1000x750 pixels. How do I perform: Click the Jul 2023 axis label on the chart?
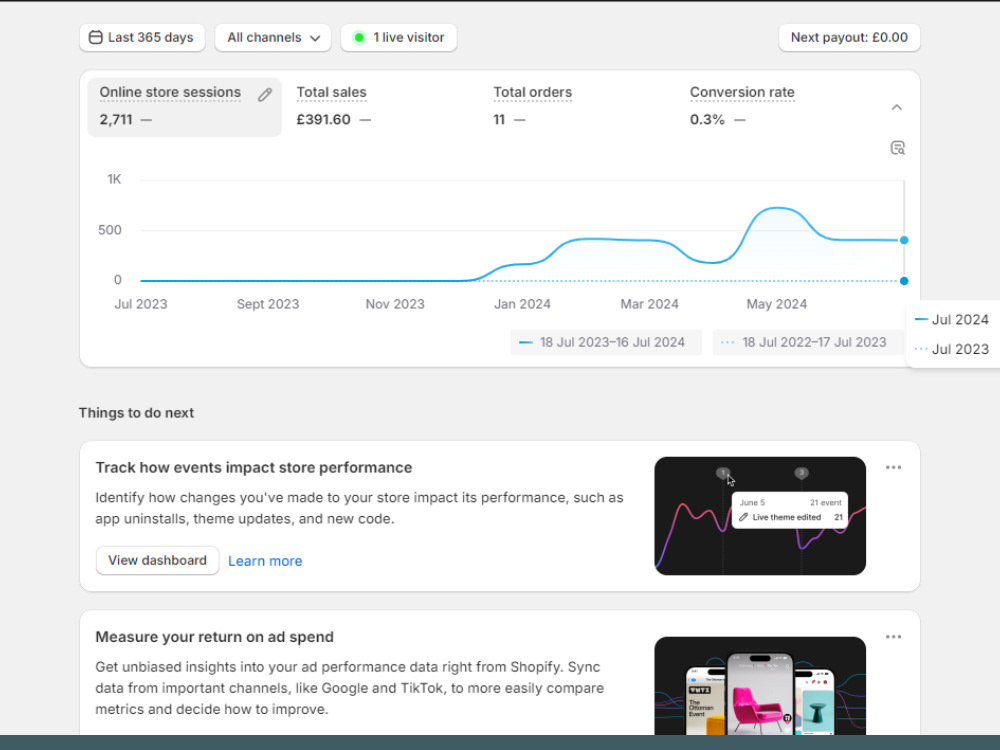[x=141, y=304]
